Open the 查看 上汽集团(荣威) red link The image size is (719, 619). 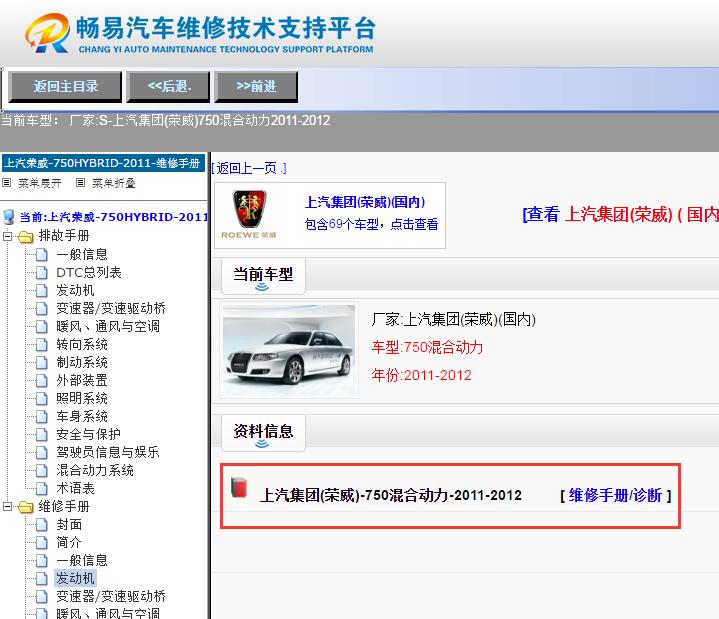point(620,214)
